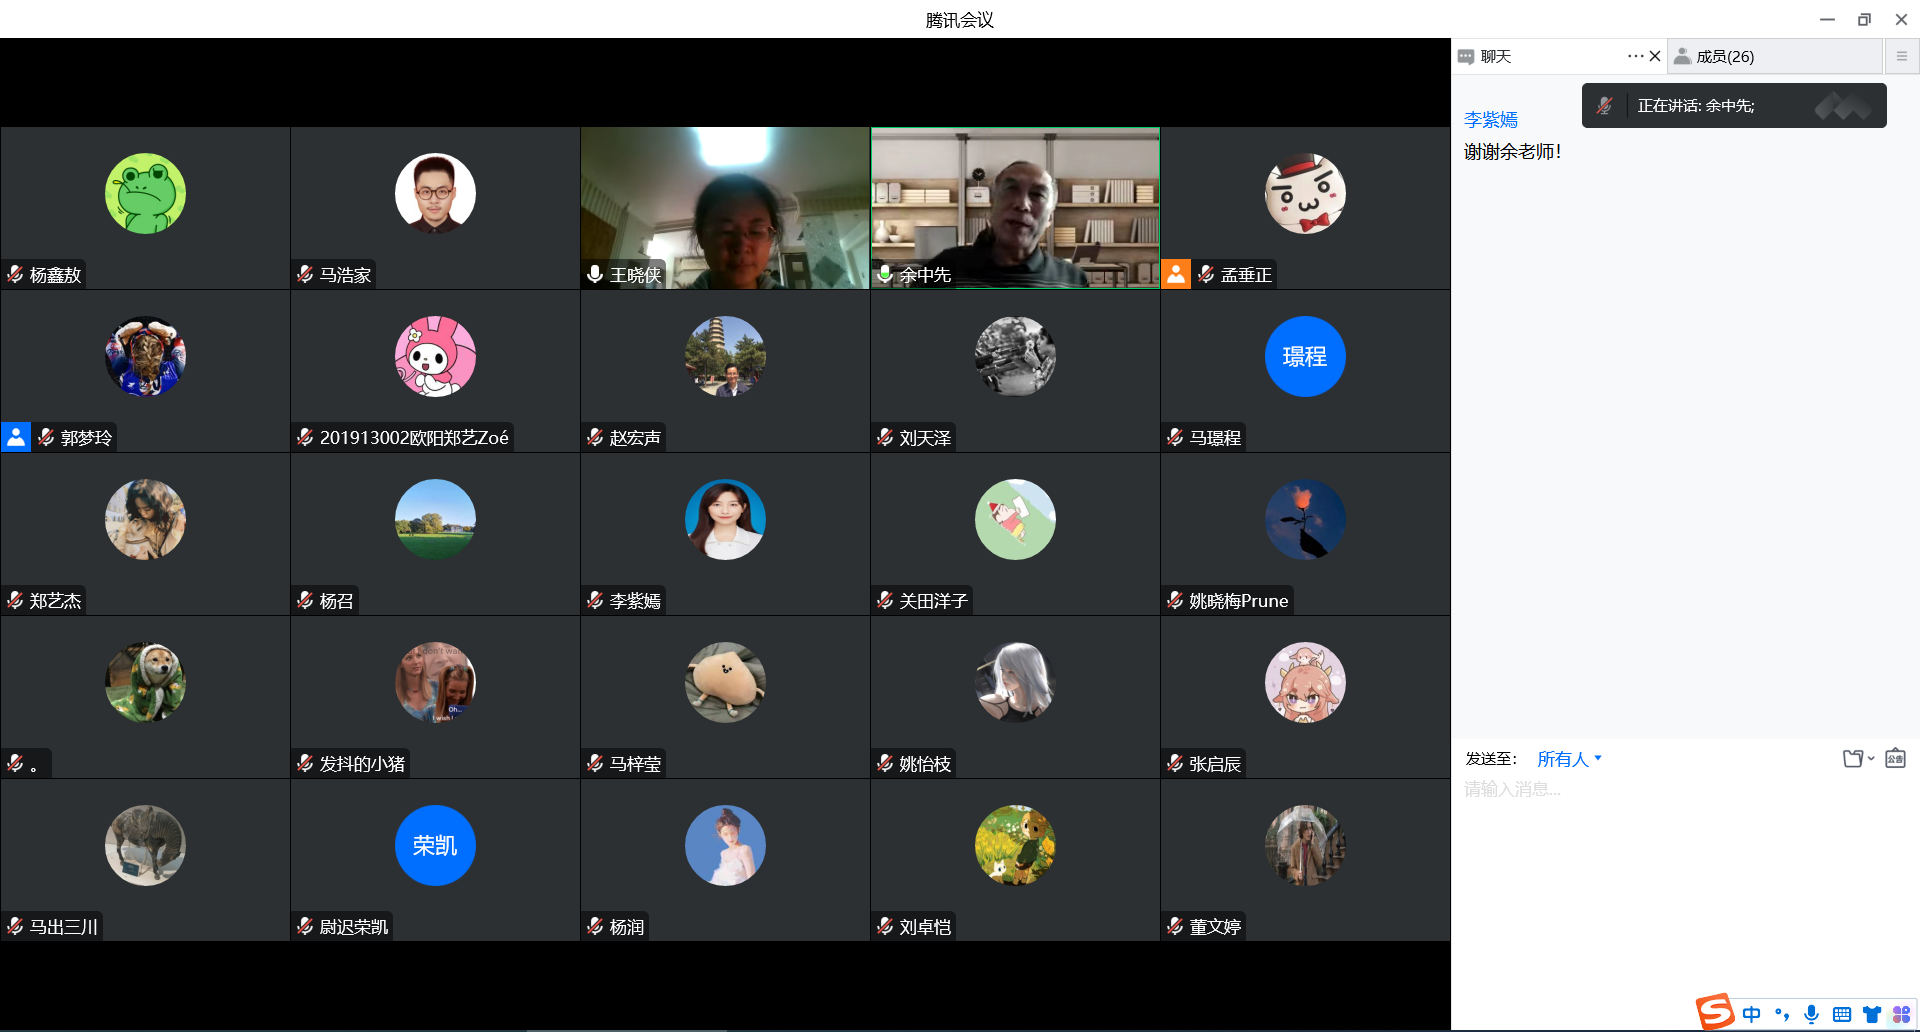Click the sender name 李紫嫣 in chat
This screenshot has width=1920, height=1032.
coord(1490,120)
